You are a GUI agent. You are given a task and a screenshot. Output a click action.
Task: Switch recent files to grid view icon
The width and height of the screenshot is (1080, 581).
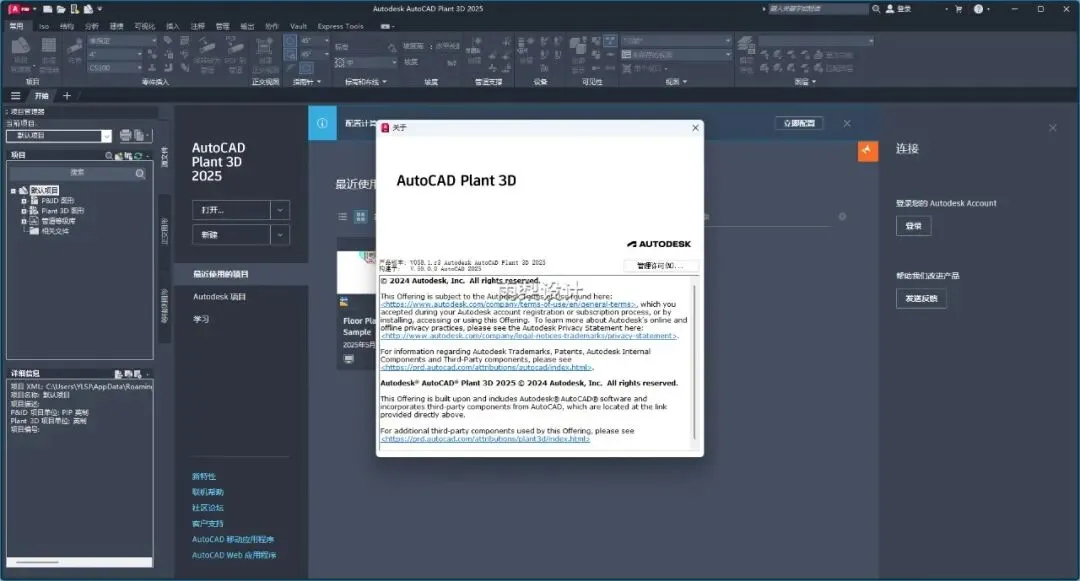(x=360, y=217)
